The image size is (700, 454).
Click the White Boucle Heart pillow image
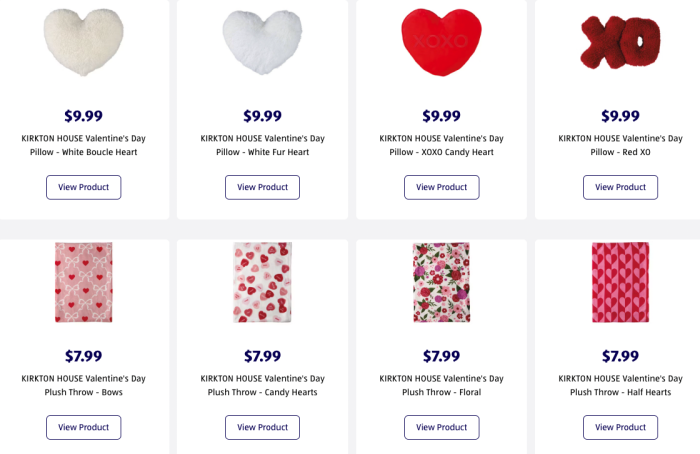[x=83, y=41]
